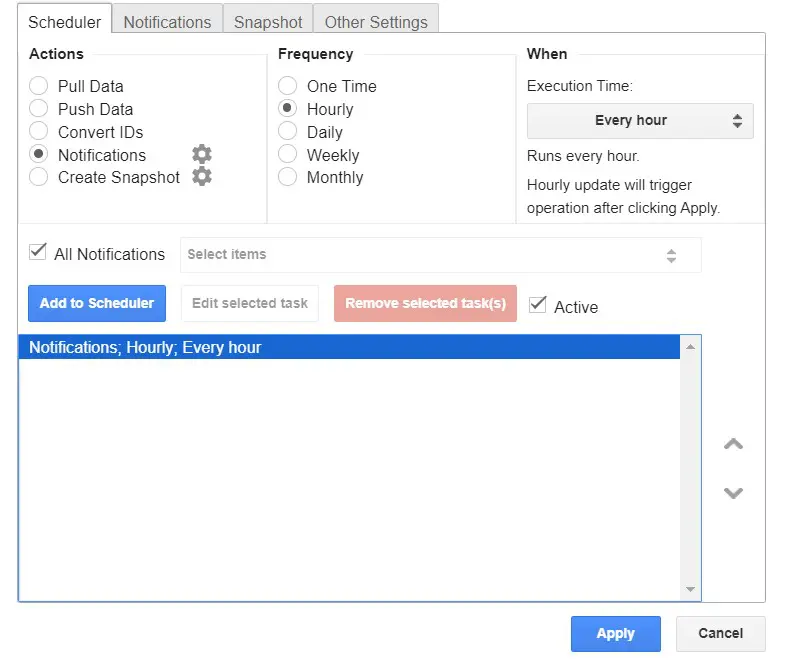Expand the Select items dropdown
Viewport: 792px width, 672px height.
point(440,255)
